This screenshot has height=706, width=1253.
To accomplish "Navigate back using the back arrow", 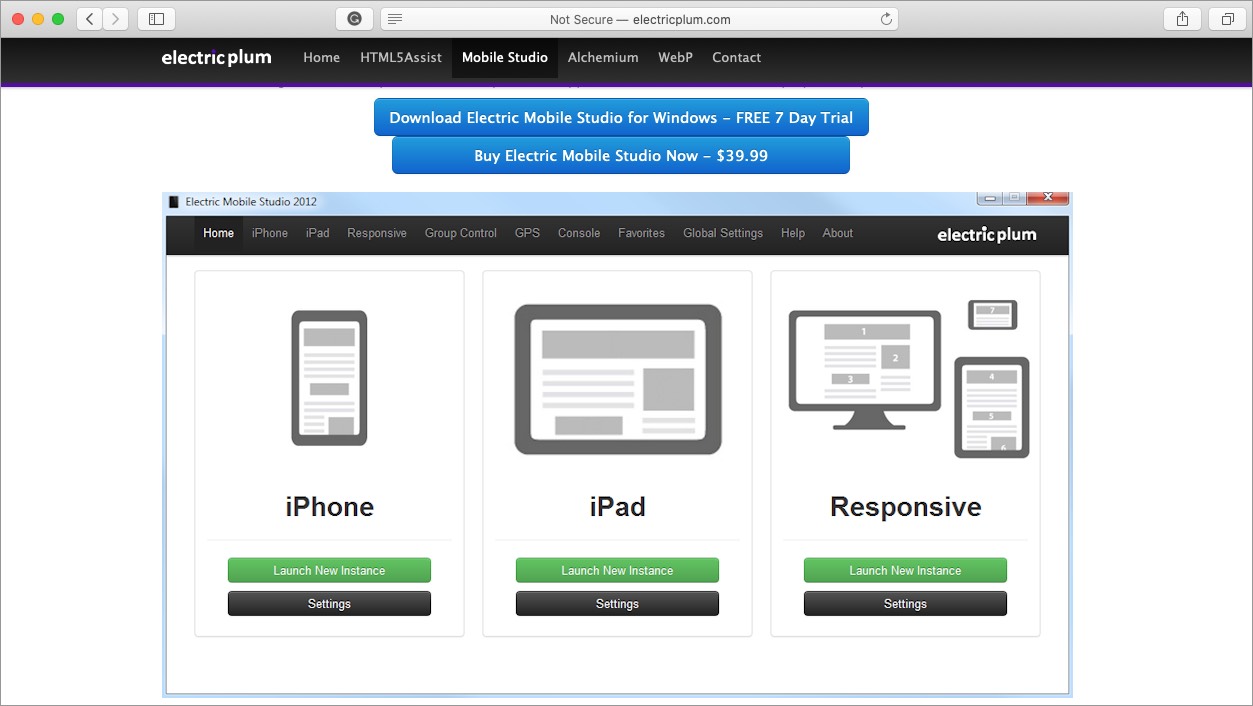I will (88, 18).
